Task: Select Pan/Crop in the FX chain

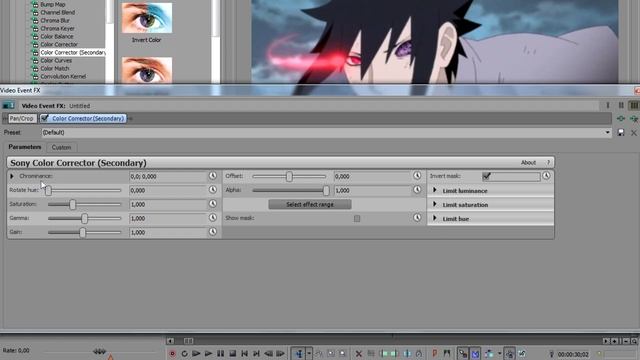Action: pyautogui.click(x=21, y=118)
